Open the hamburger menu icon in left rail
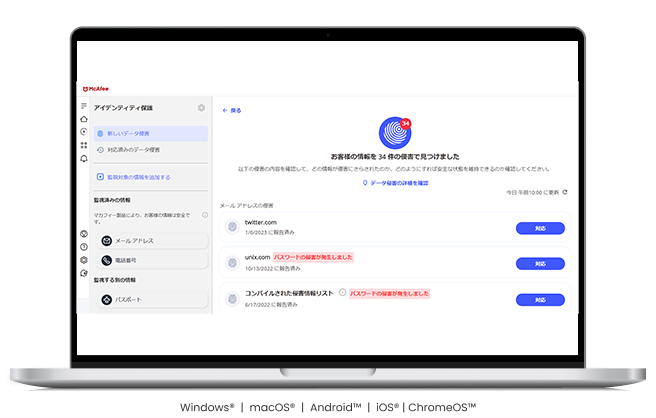Image resolution: width=656 pixels, height=418 pixels. point(84,106)
